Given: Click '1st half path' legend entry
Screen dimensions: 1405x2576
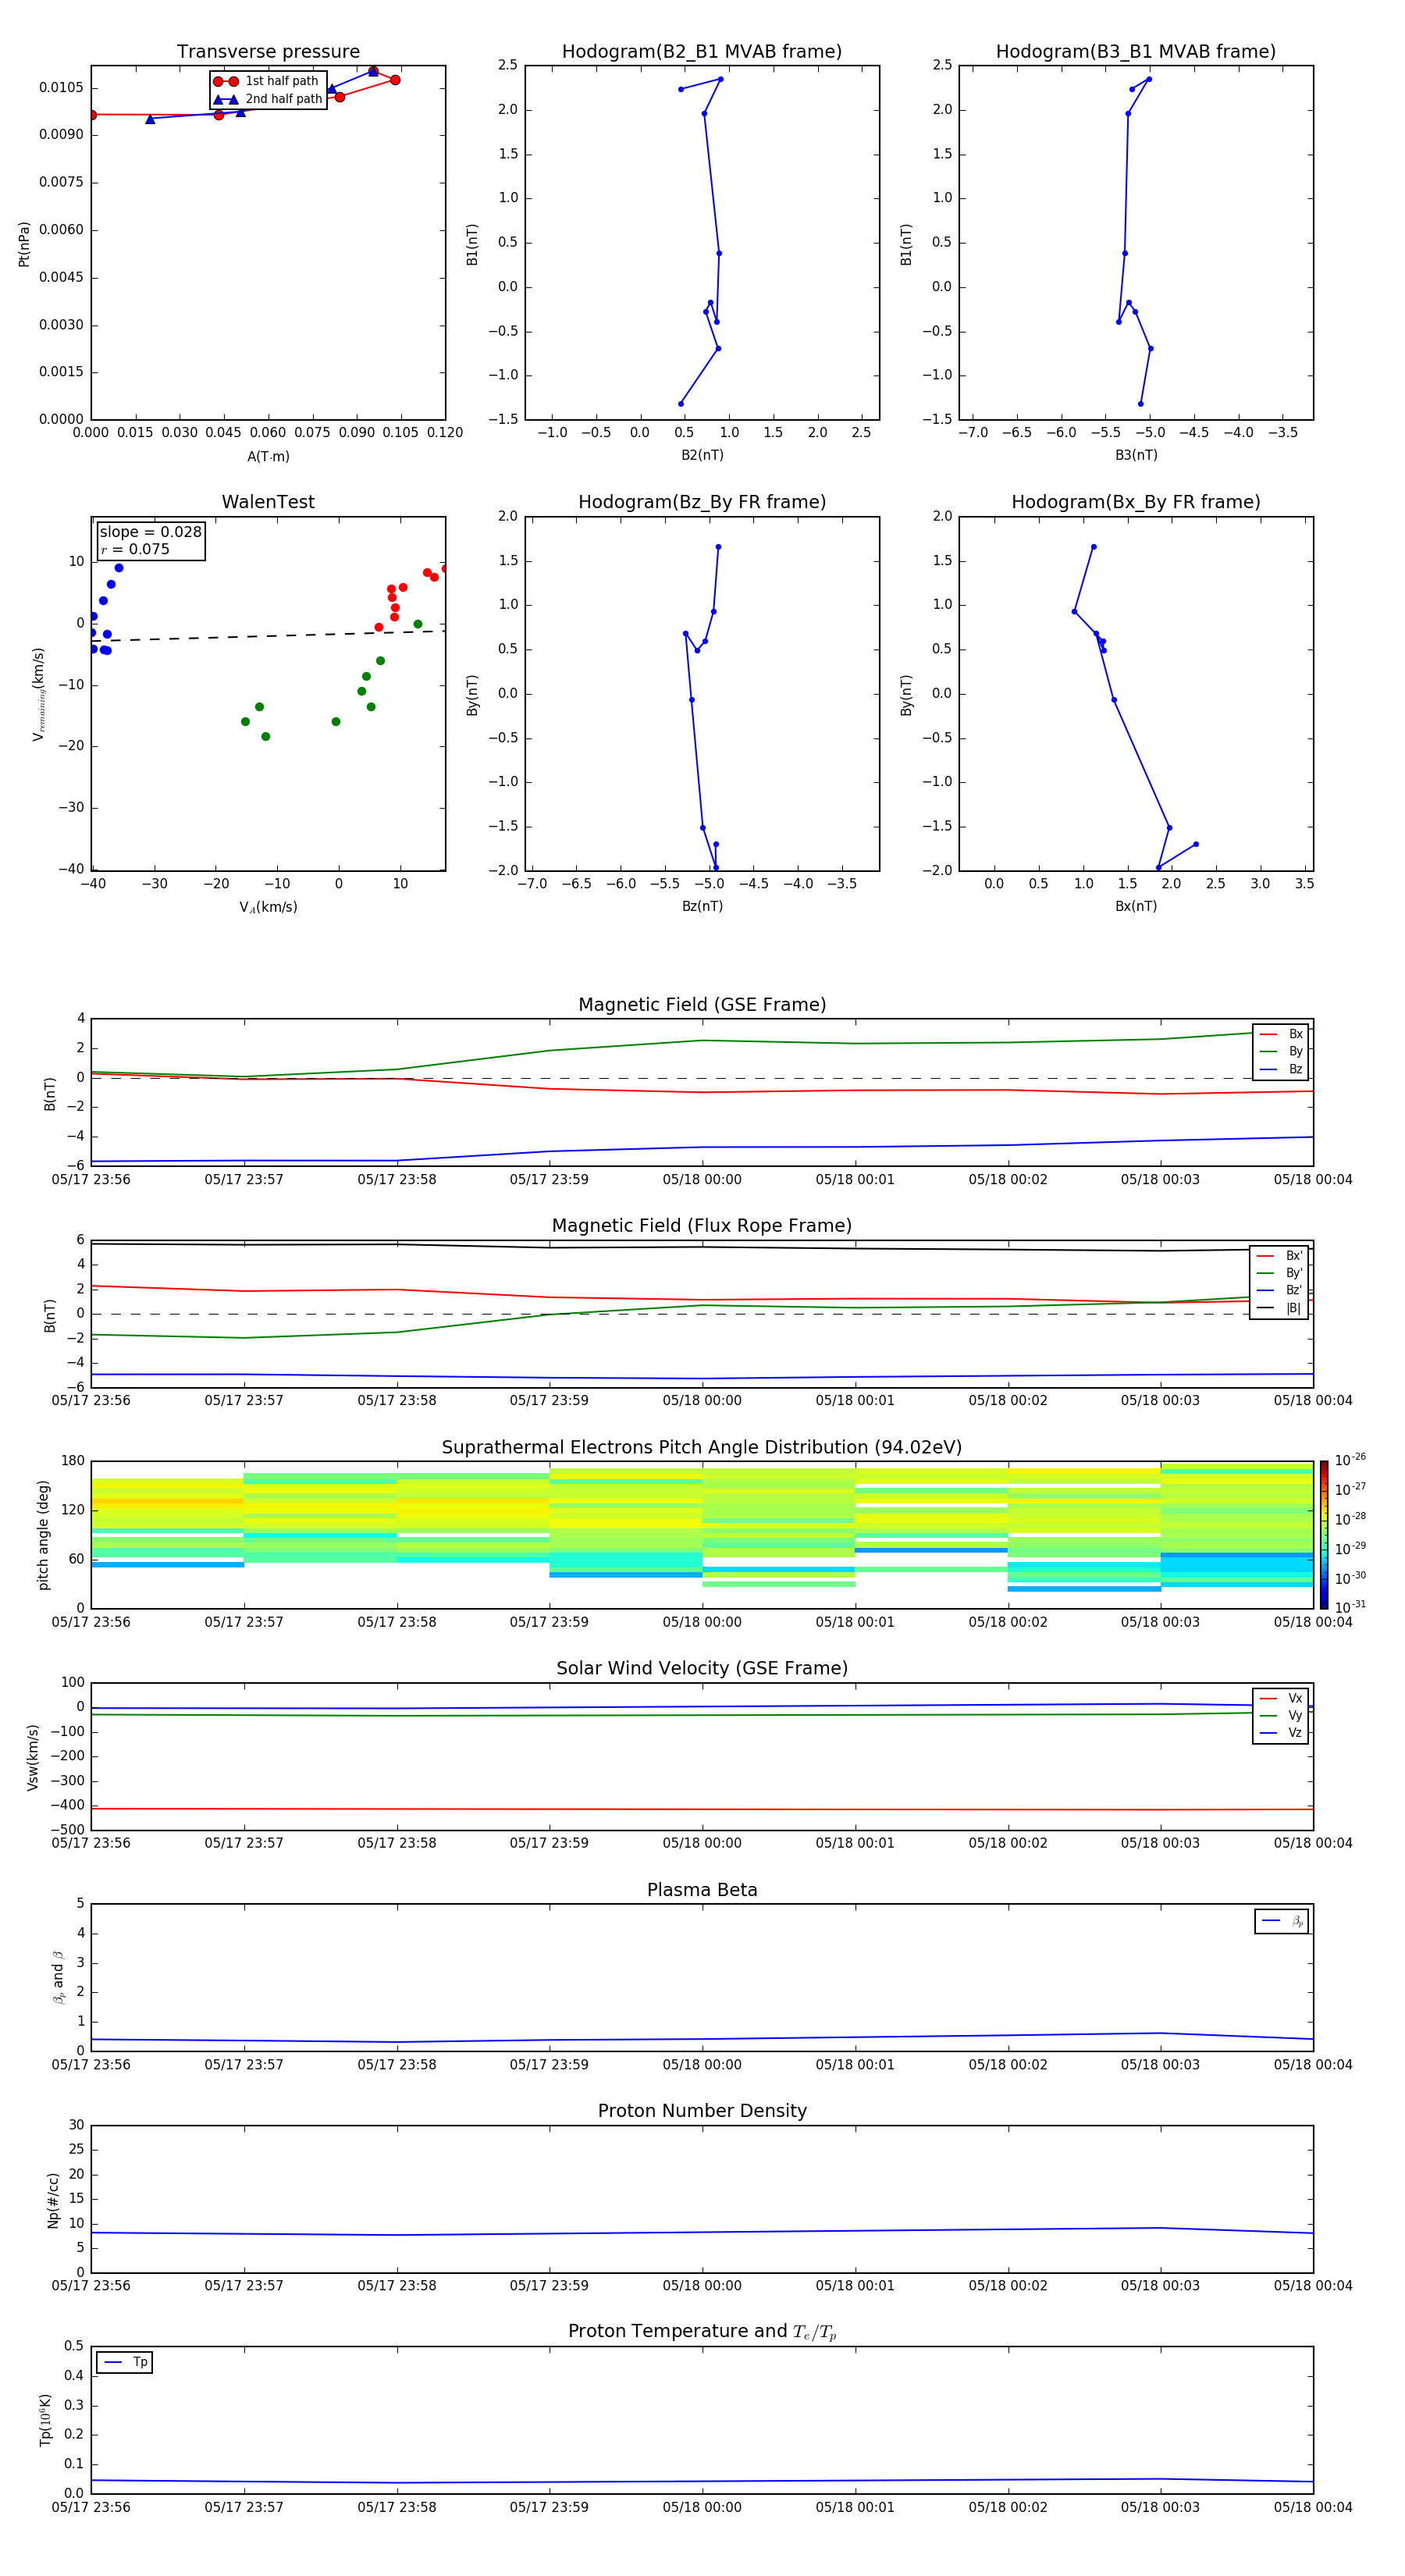Looking at the screenshot, I should (x=268, y=81).
